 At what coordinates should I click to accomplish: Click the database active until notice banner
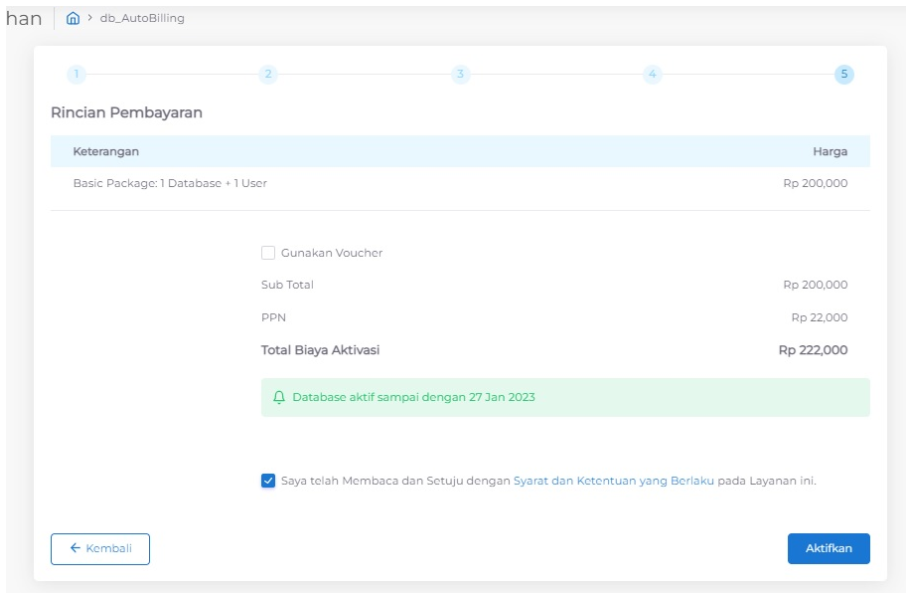(565, 397)
